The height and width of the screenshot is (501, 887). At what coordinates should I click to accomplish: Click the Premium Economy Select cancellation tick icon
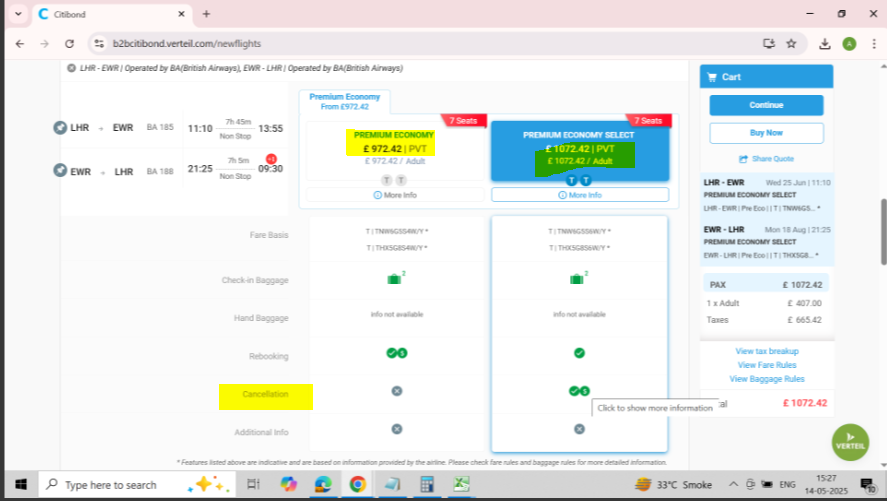(578, 391)
